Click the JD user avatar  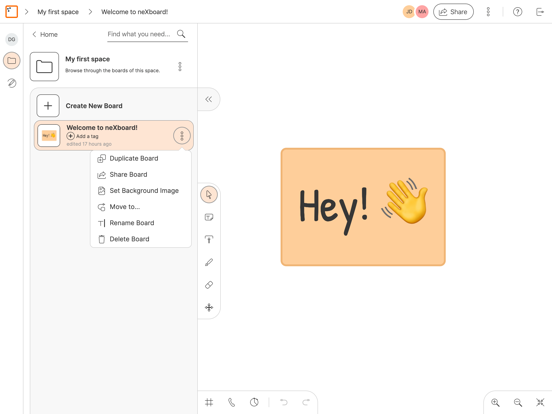[409, 12]
